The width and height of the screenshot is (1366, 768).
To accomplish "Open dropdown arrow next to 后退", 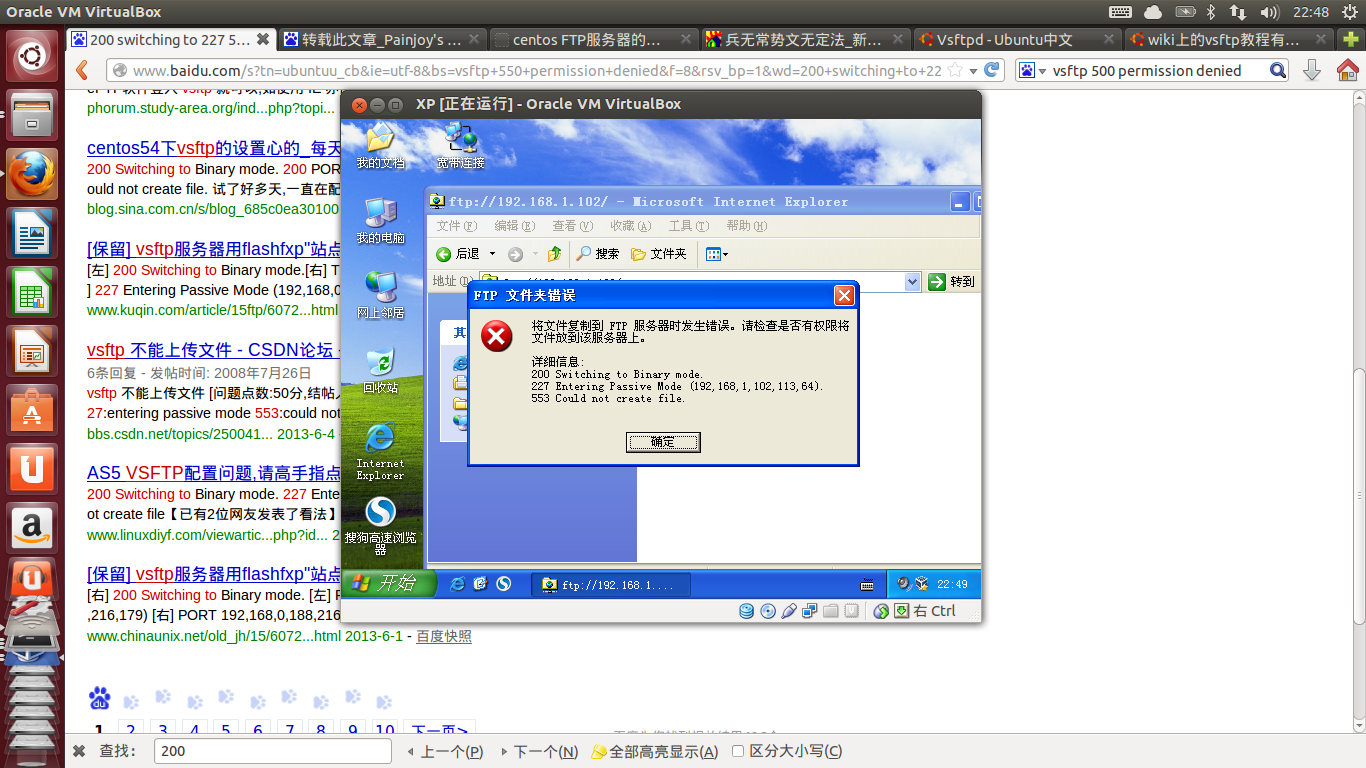I will point(492,254).
